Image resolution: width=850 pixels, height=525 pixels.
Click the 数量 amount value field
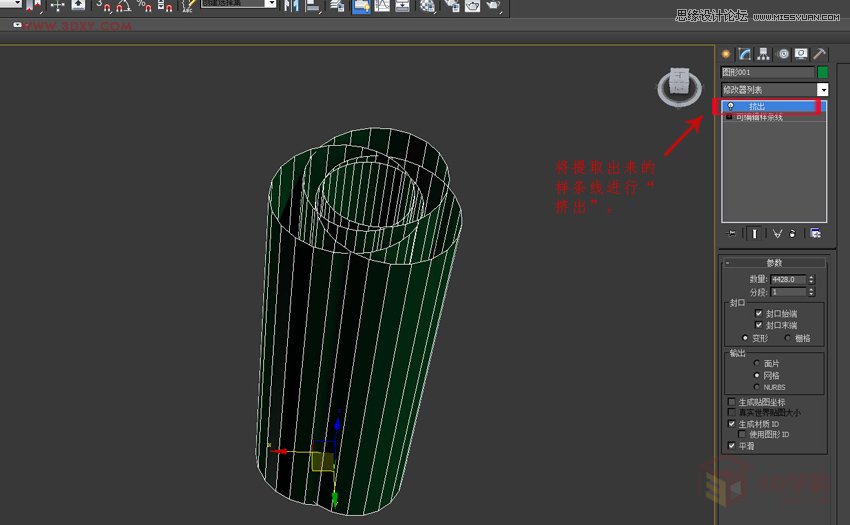pos(788,279)
